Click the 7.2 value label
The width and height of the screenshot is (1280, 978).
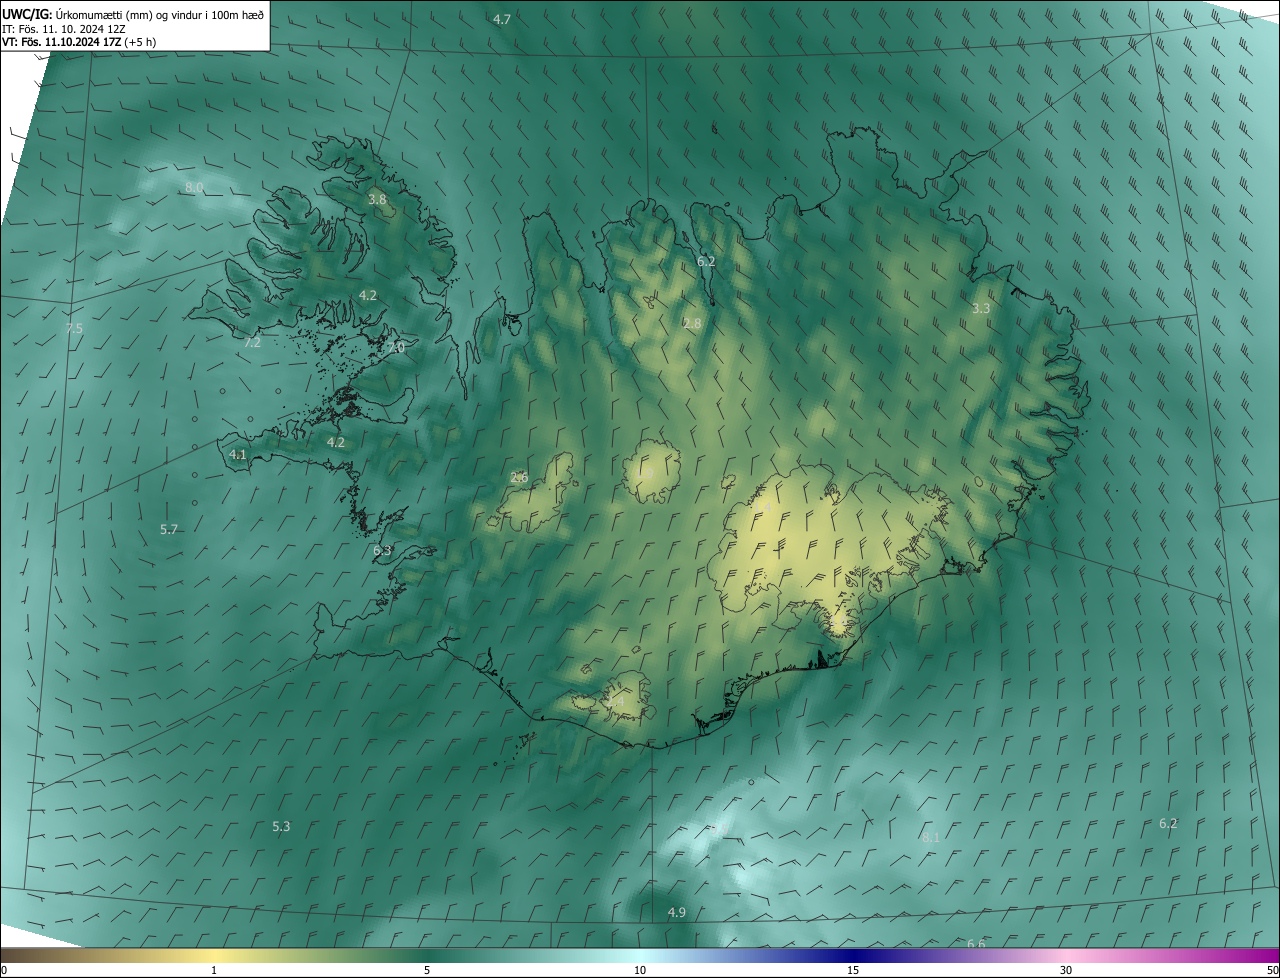pos(252,342)
